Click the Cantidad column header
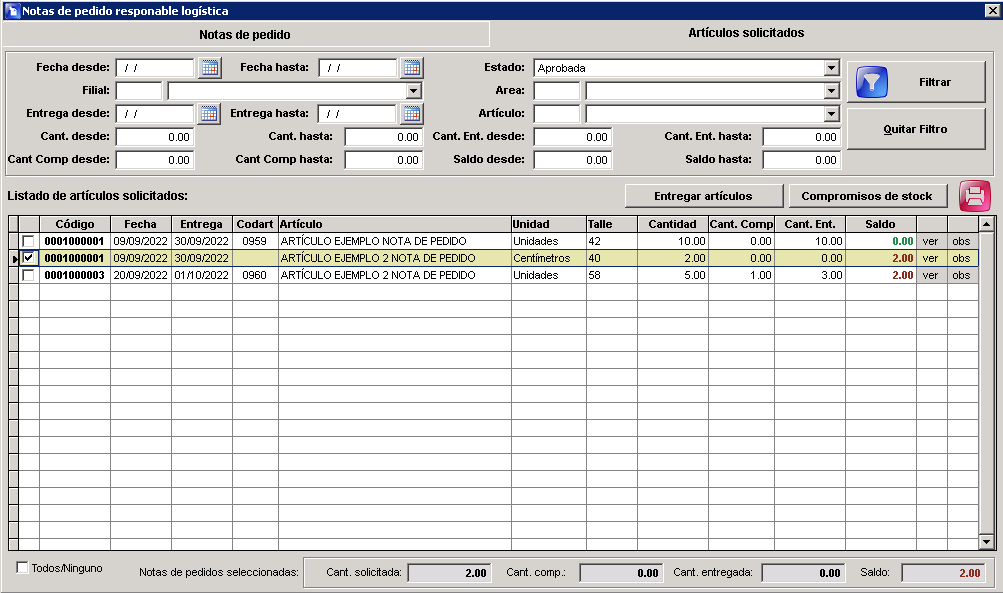1003x593 pixels. point(672,224)
